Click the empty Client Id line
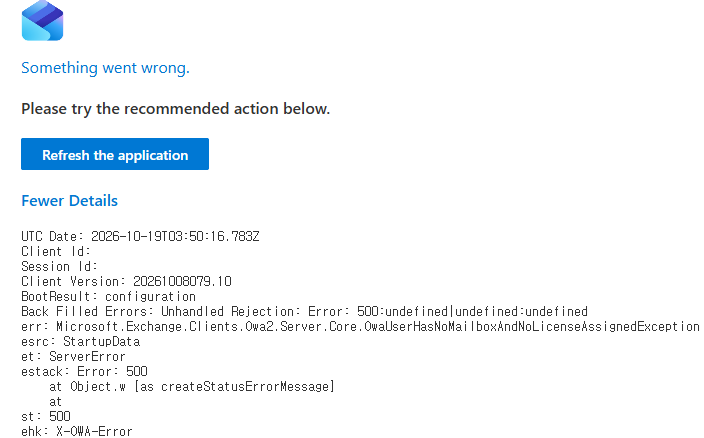 coord(56,251)
